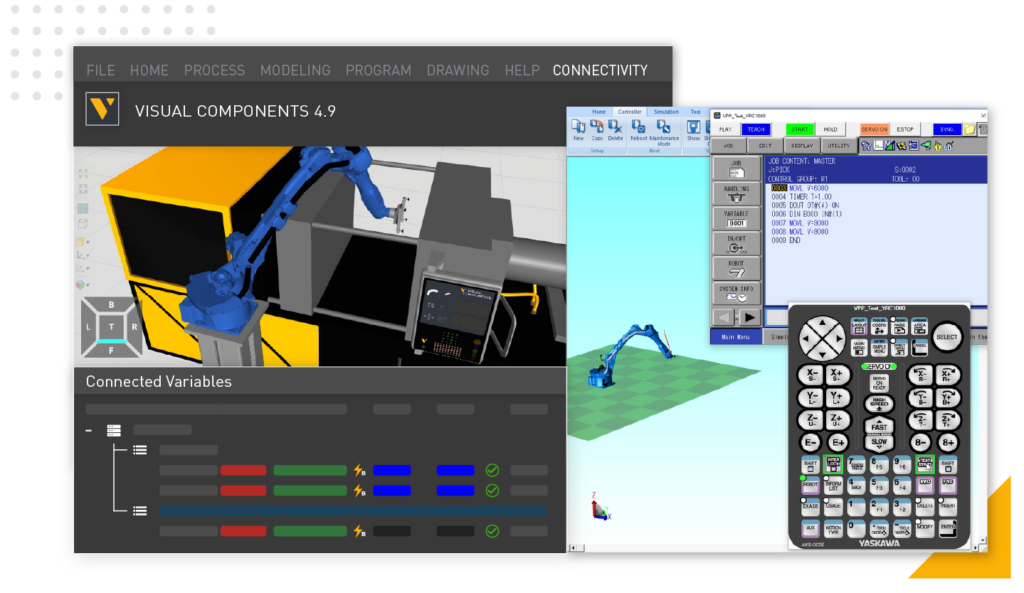Expand the lower variable group in Connected Variables
Image resolution: width=1024 pixels, height=593 pixels.
(139, 511)
